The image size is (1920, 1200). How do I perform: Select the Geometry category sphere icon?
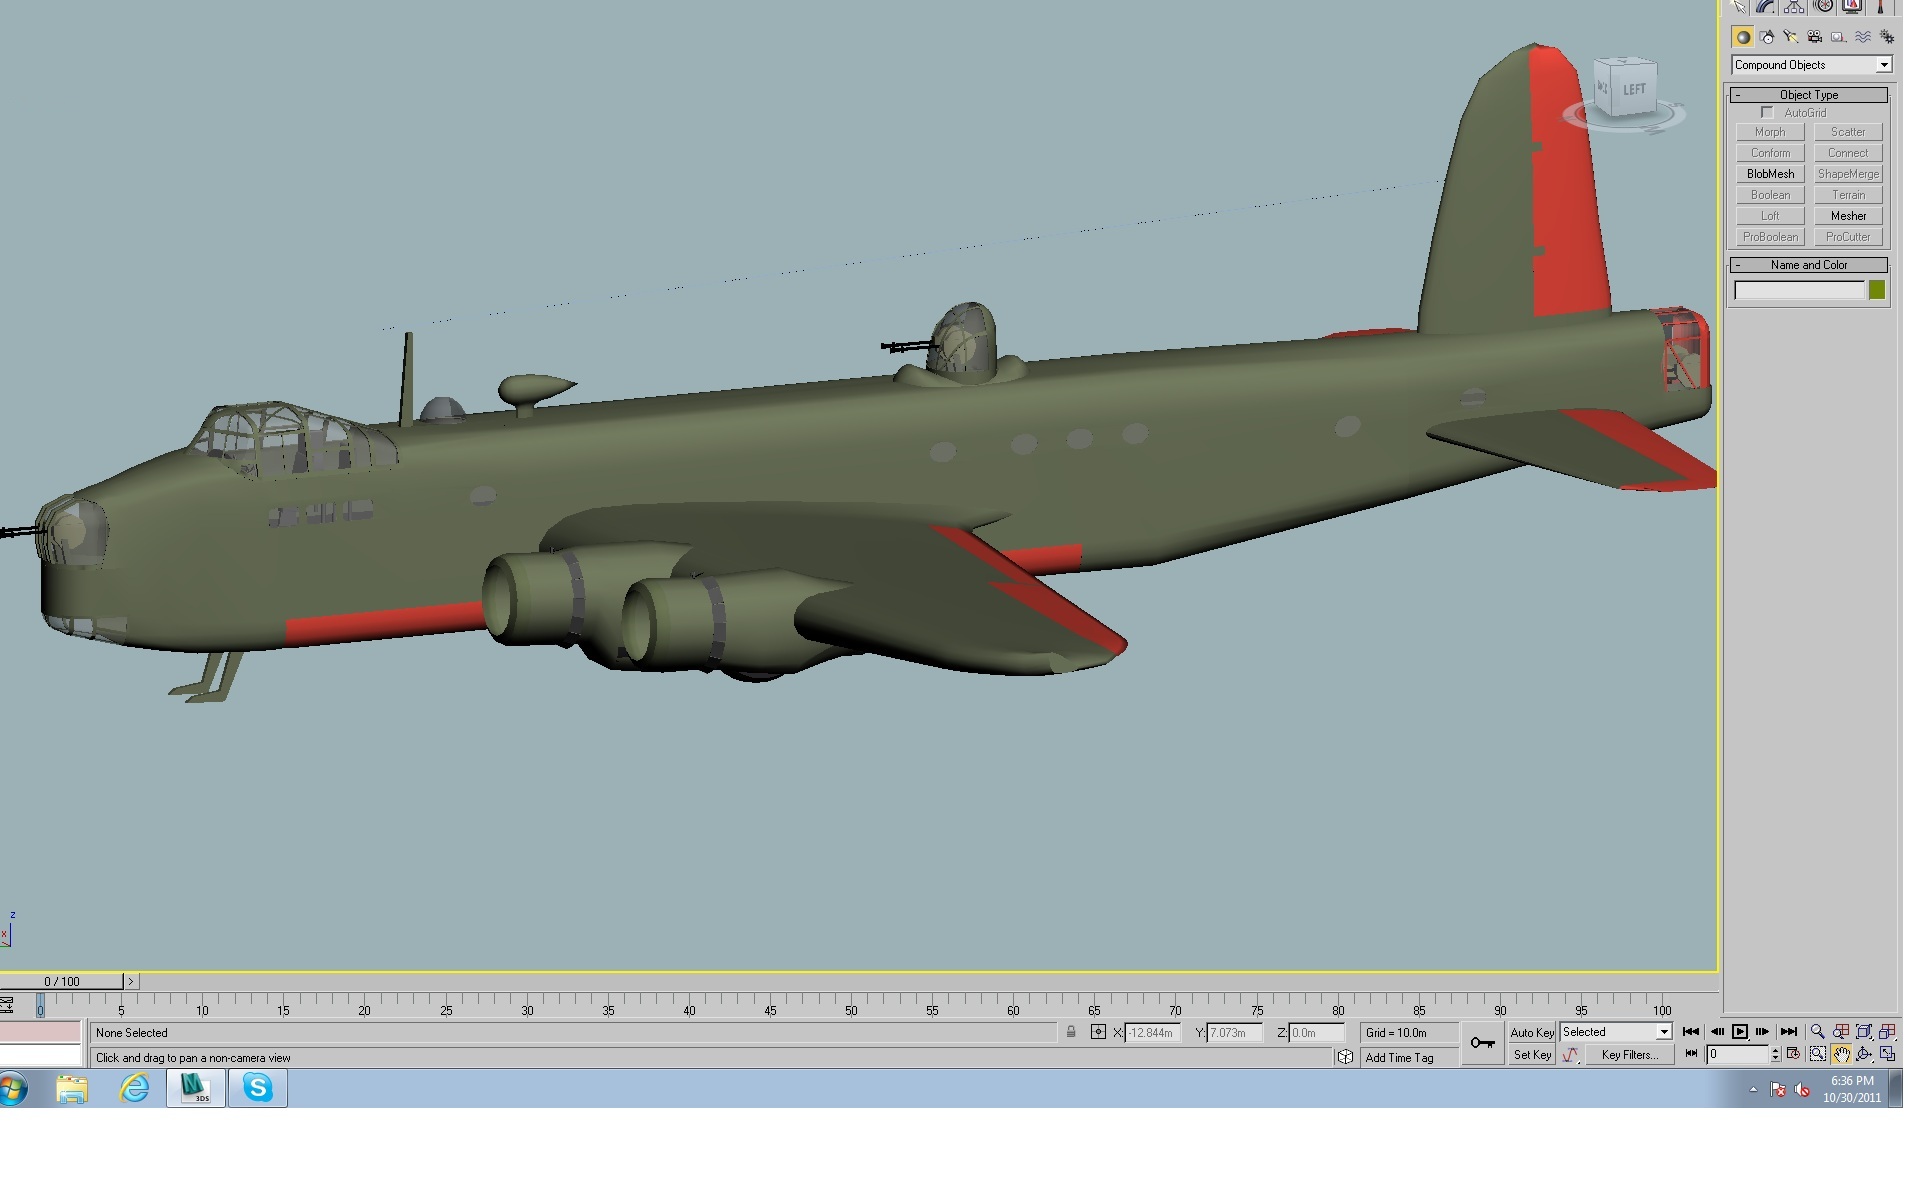[1743, 37]
